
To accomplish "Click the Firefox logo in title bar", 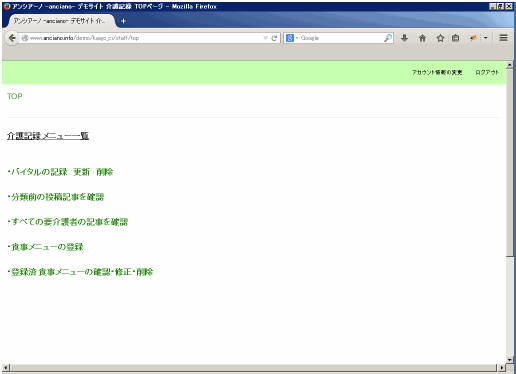I will 7,6.
